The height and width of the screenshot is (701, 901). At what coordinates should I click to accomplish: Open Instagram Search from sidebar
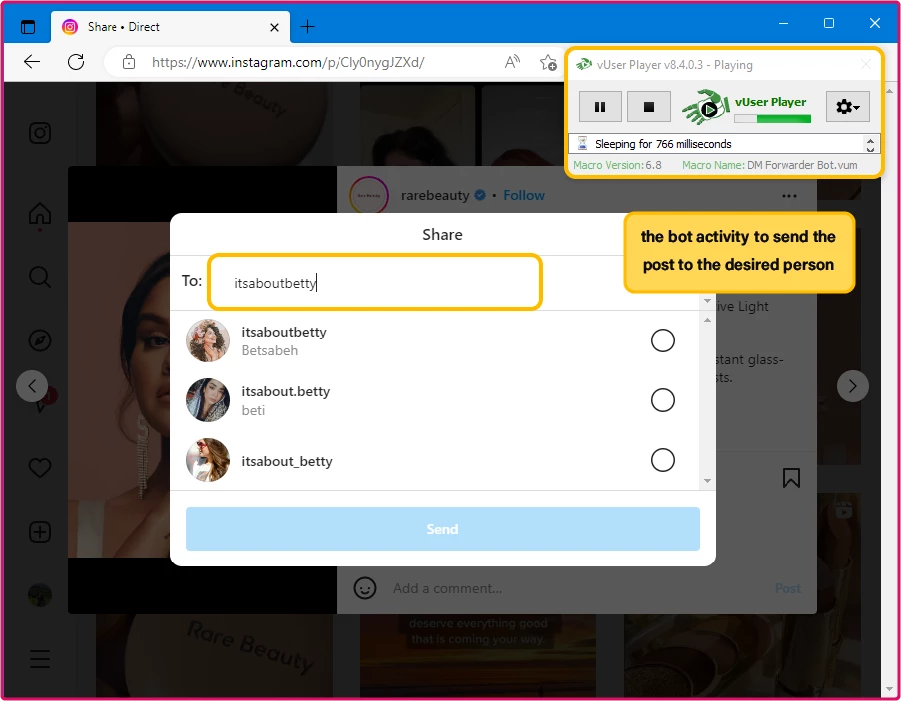click(40, 277)
